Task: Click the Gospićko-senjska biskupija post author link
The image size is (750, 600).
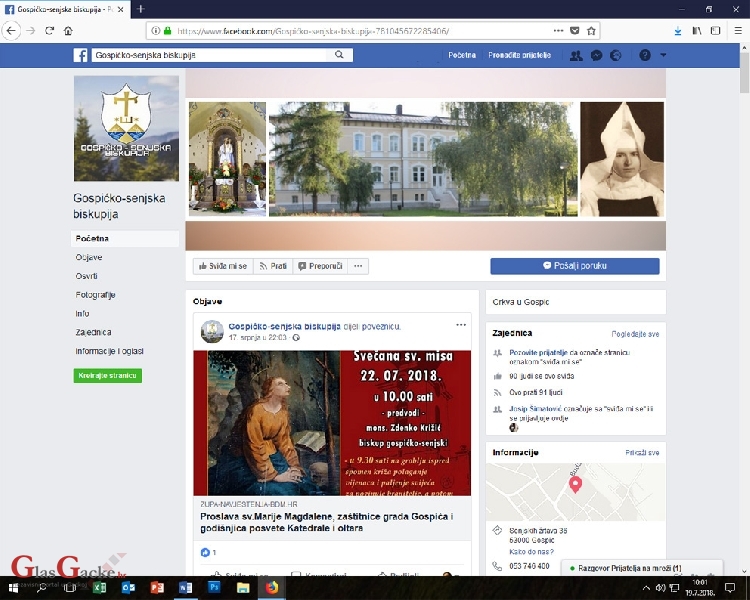Action: 284,326
